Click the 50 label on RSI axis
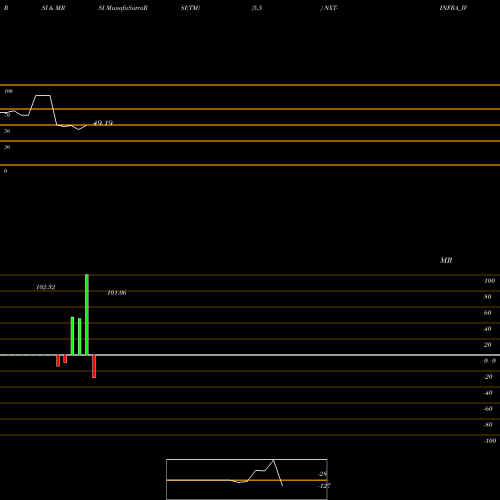Screen dimensions: 500x500 [7, 131]
